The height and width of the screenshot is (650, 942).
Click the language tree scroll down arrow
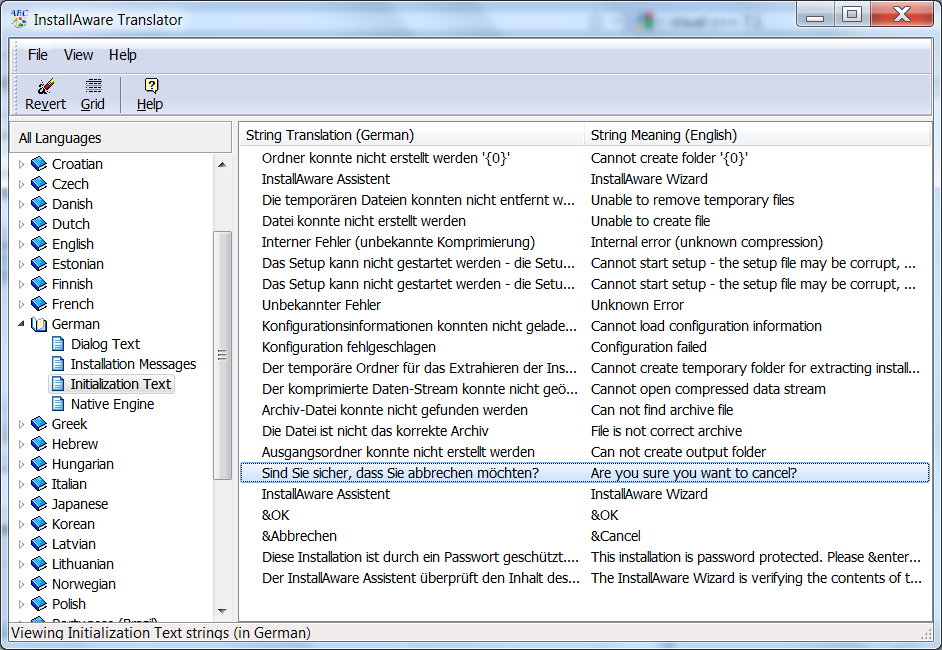pos(222,611)
